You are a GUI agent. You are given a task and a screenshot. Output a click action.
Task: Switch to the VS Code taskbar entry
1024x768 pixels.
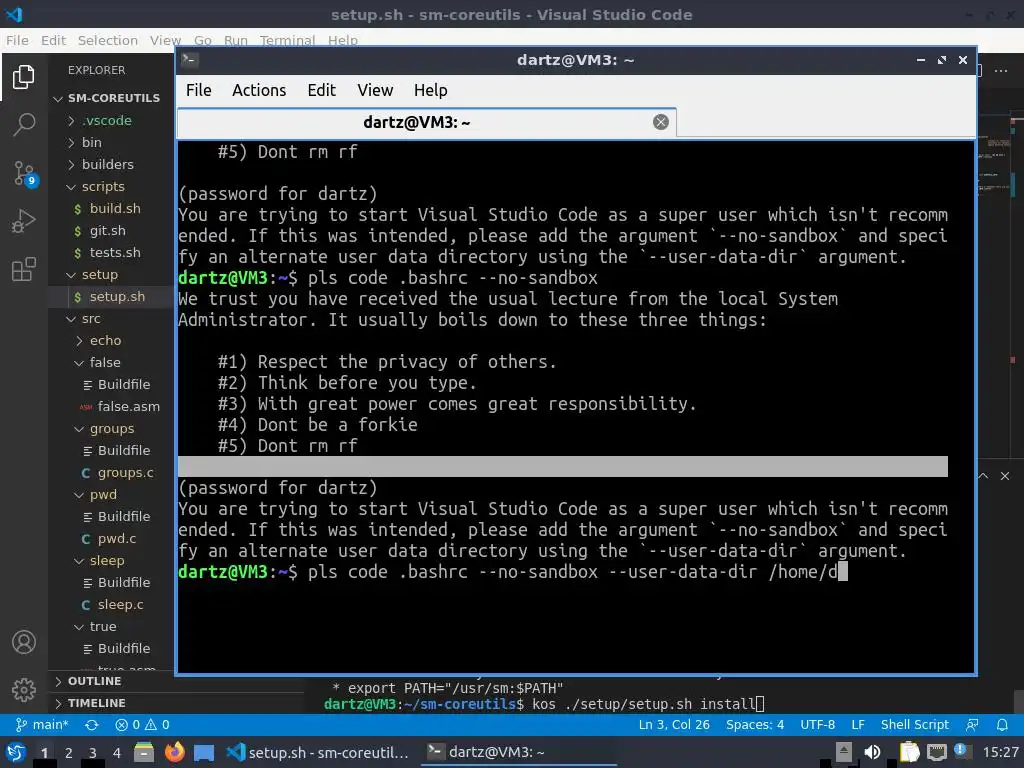tap(318, 752)
